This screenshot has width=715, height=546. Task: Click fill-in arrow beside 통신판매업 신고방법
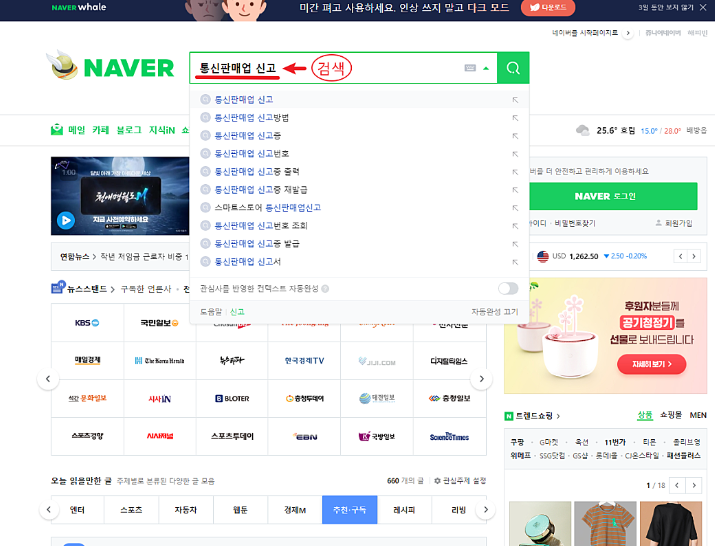click(515, 118)
